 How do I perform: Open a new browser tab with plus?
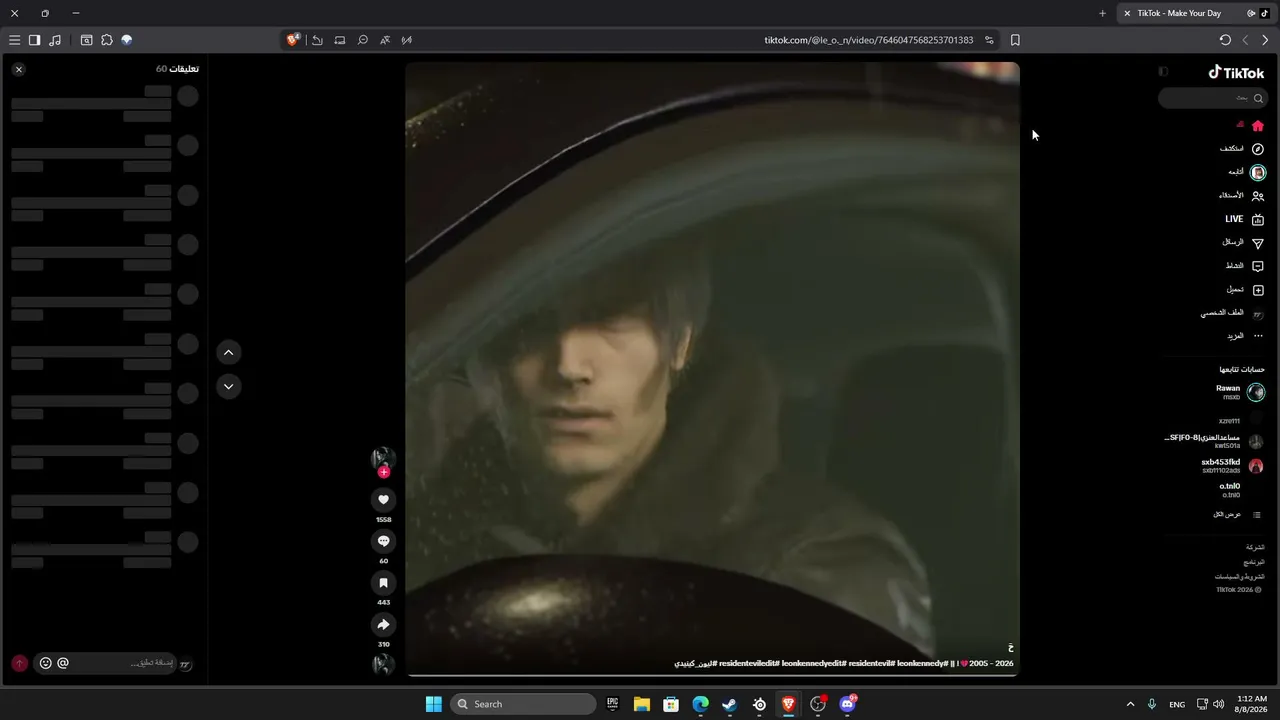(x=1102, y=13)
